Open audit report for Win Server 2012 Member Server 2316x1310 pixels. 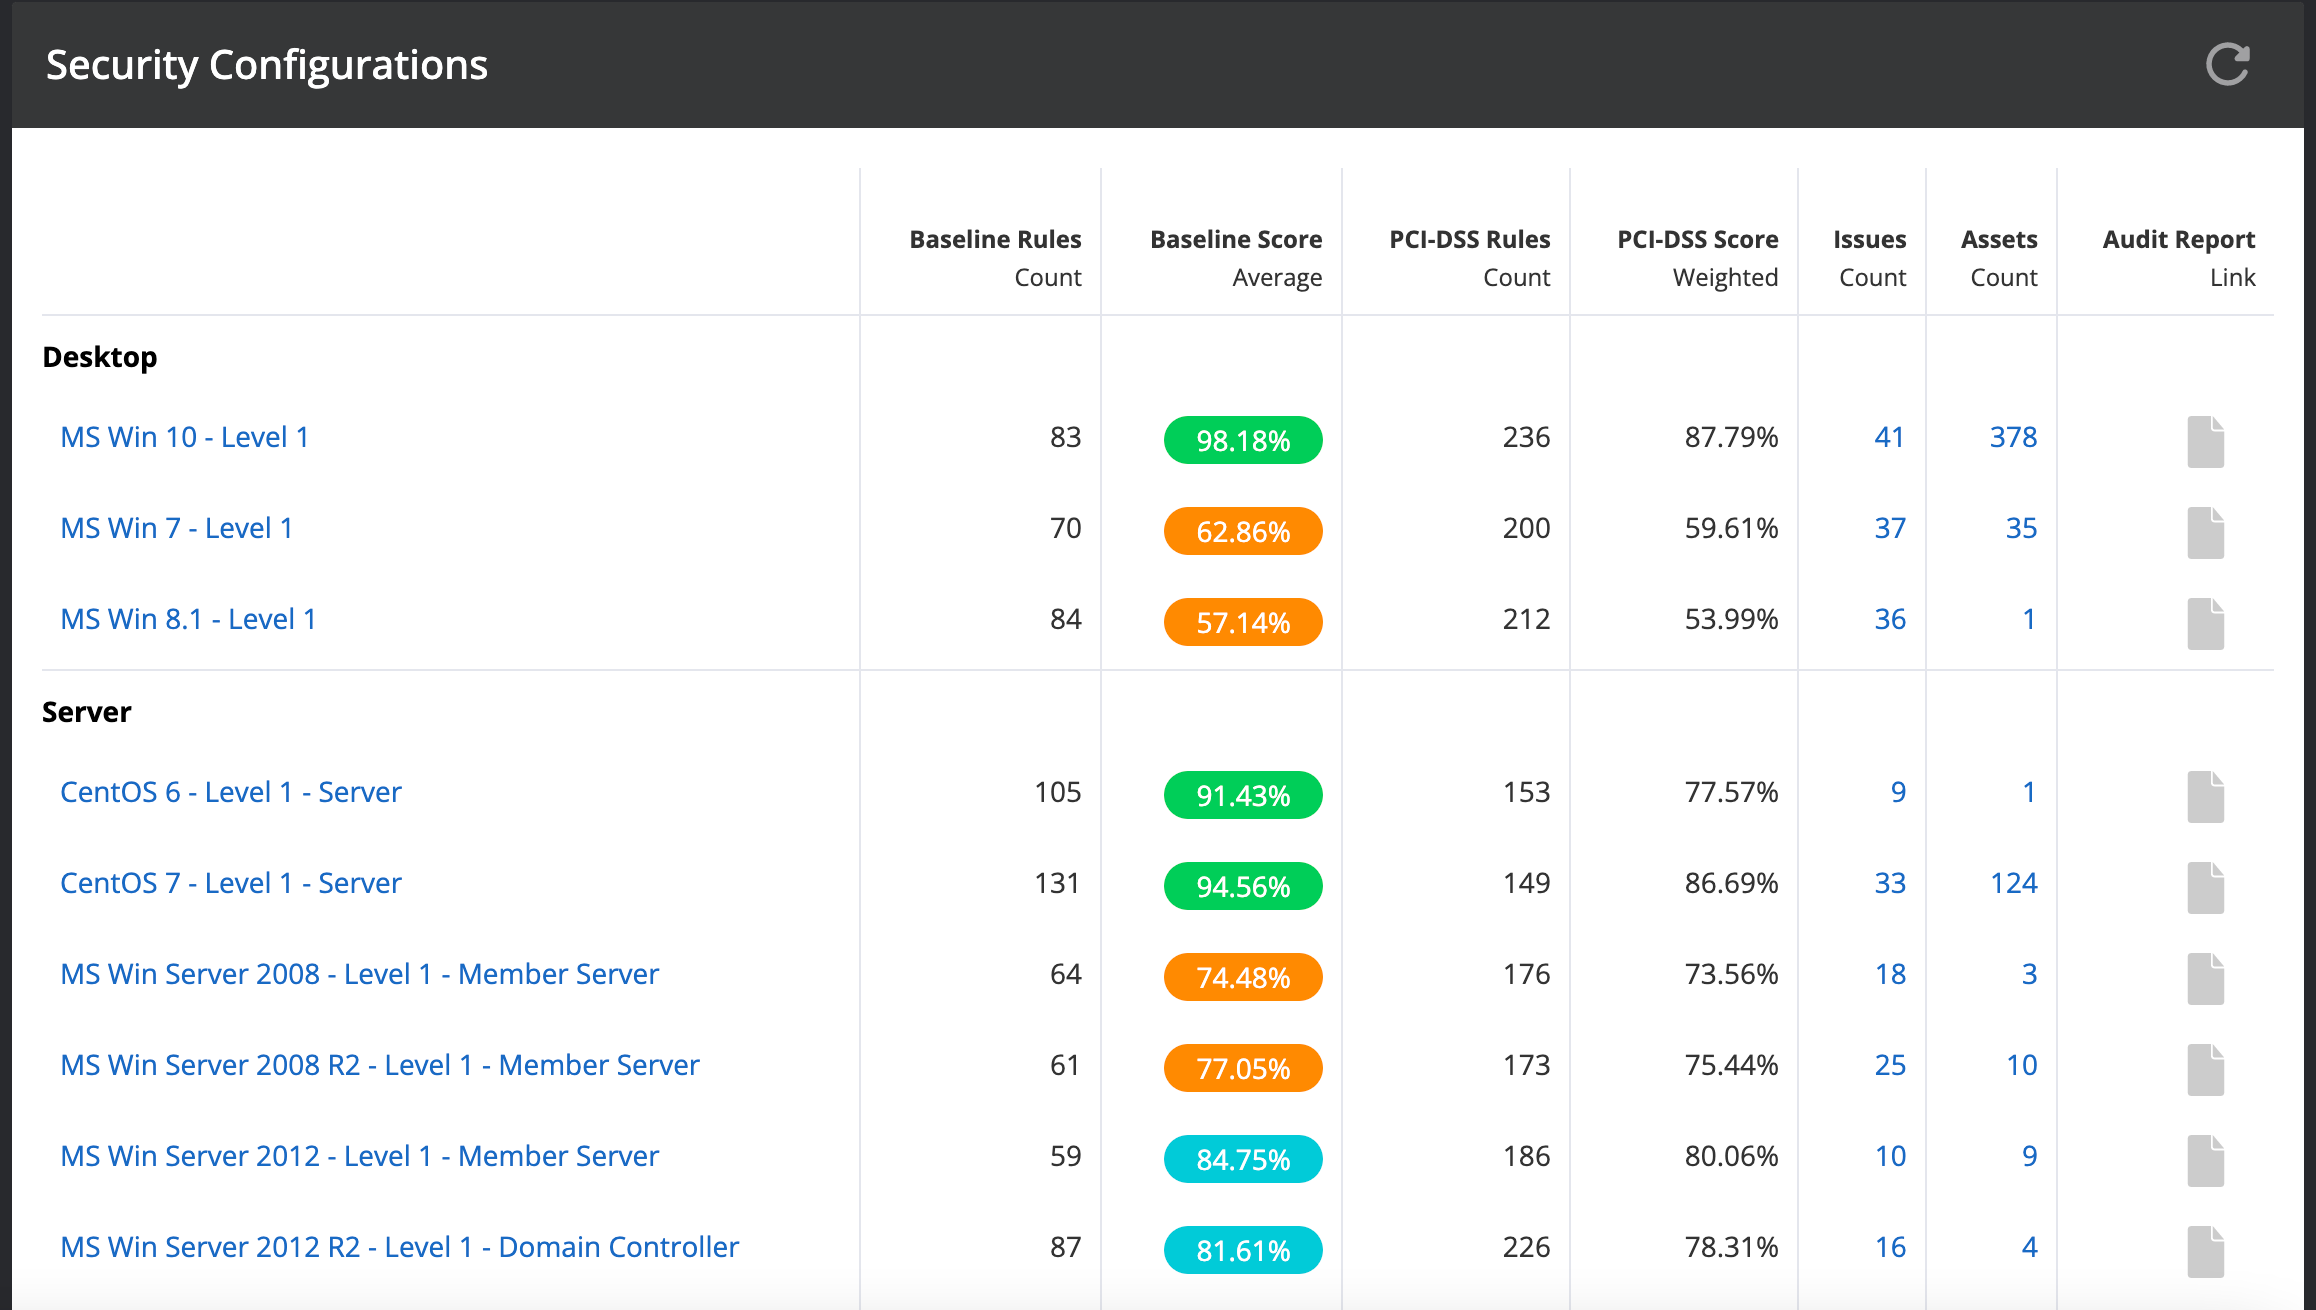2205,1160
